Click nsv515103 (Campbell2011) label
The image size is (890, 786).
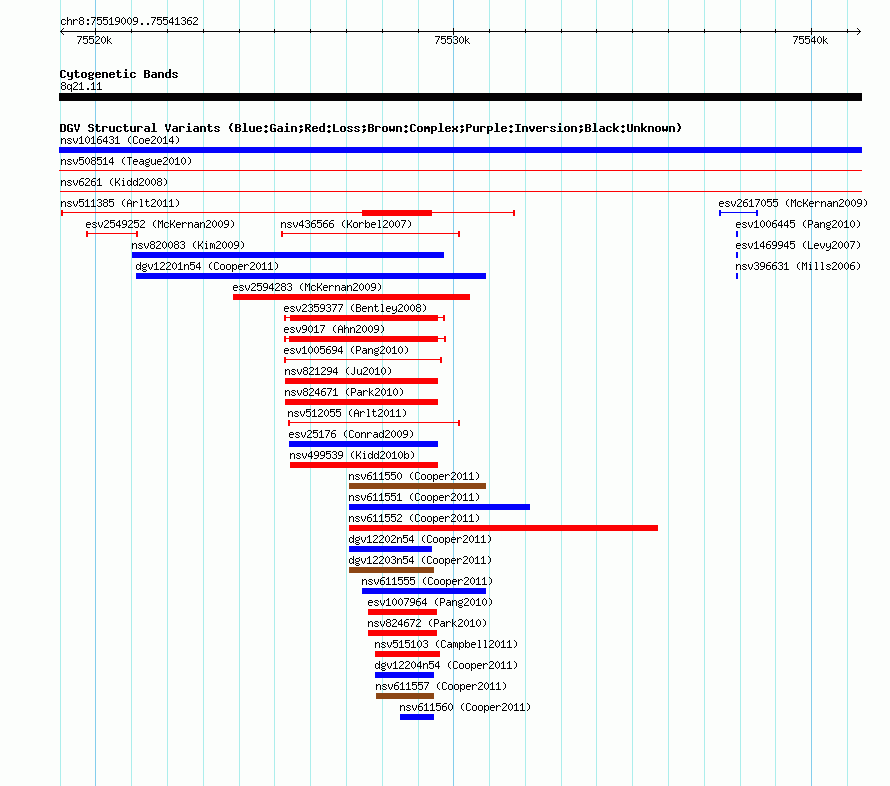coord(446,644)
